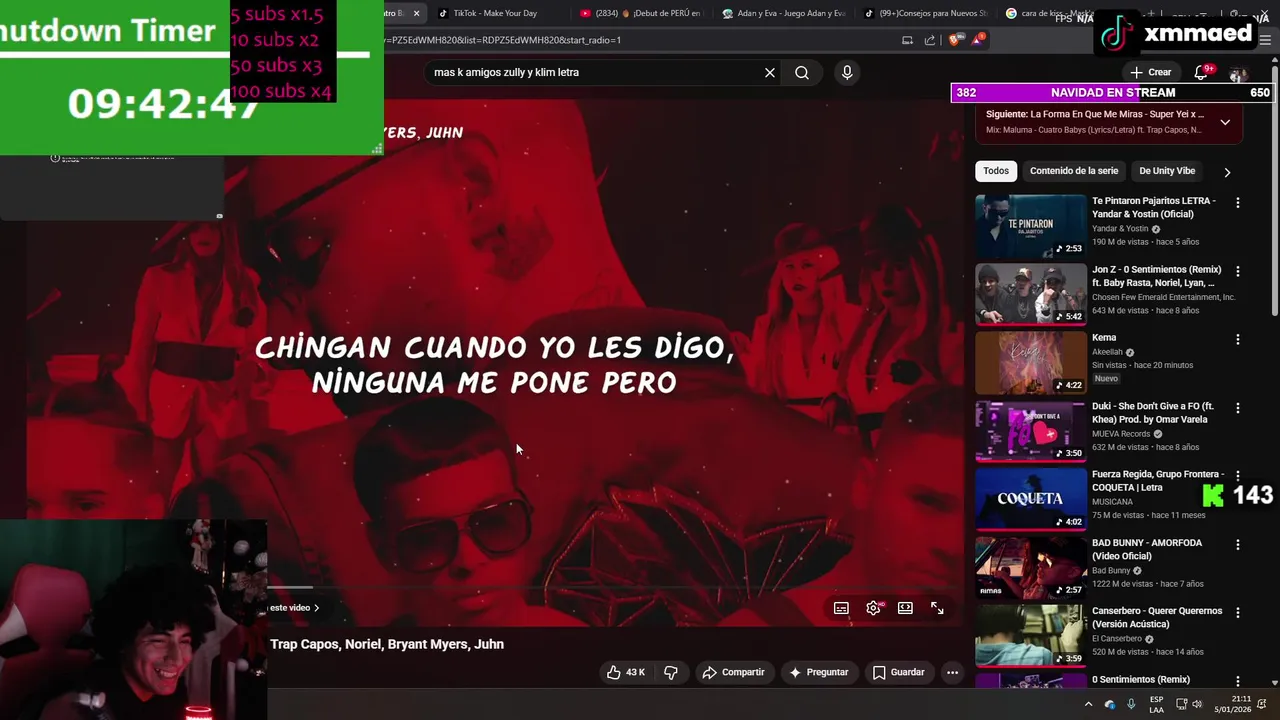Open Duki She Don't Give a FO thumbnail
The image size is (1280, 720).
1031,431
